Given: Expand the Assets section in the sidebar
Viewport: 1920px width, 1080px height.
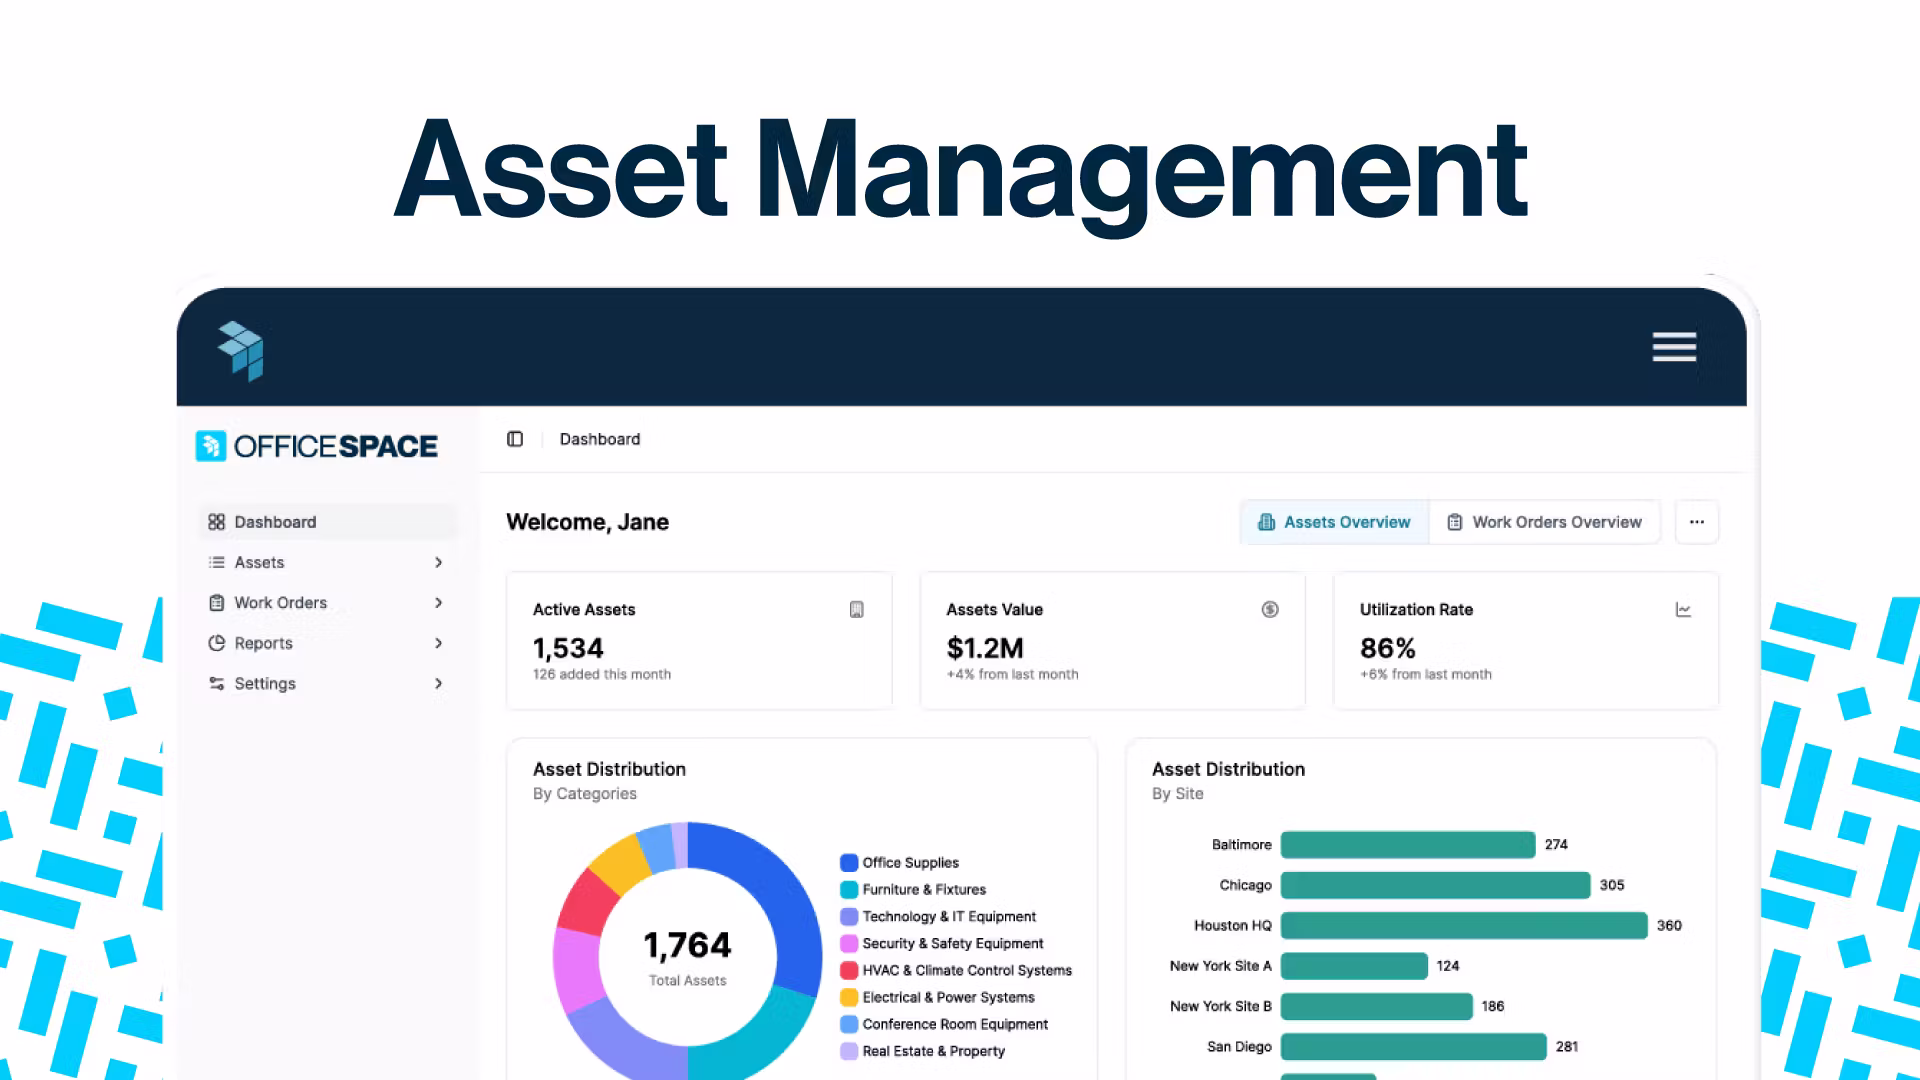Looking at the screenshot, I should point(438,562).
